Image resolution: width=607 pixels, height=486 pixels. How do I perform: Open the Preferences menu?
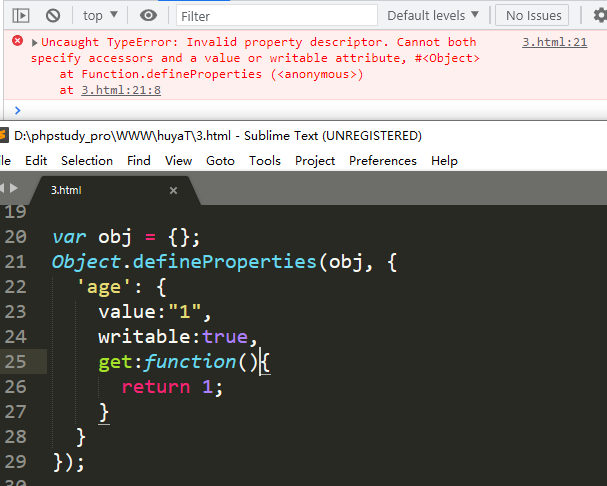coord(383,160)
